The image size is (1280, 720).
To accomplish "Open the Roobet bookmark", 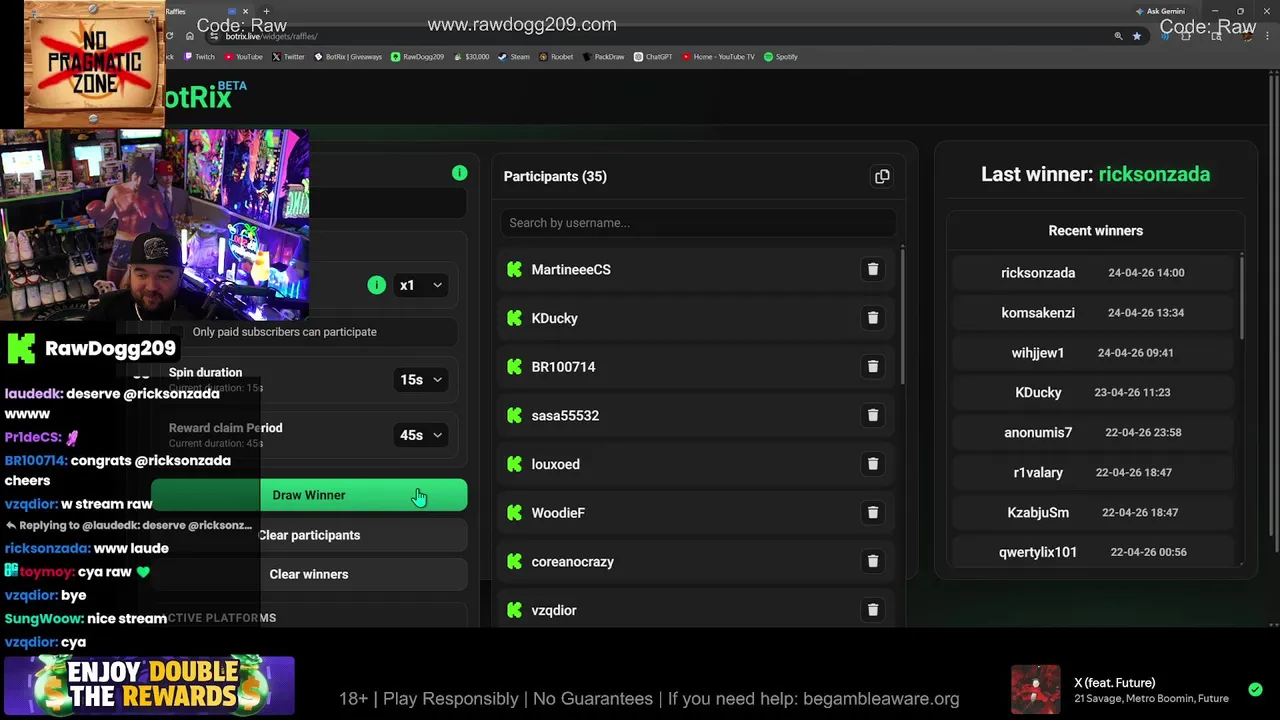I will point(556,57).
